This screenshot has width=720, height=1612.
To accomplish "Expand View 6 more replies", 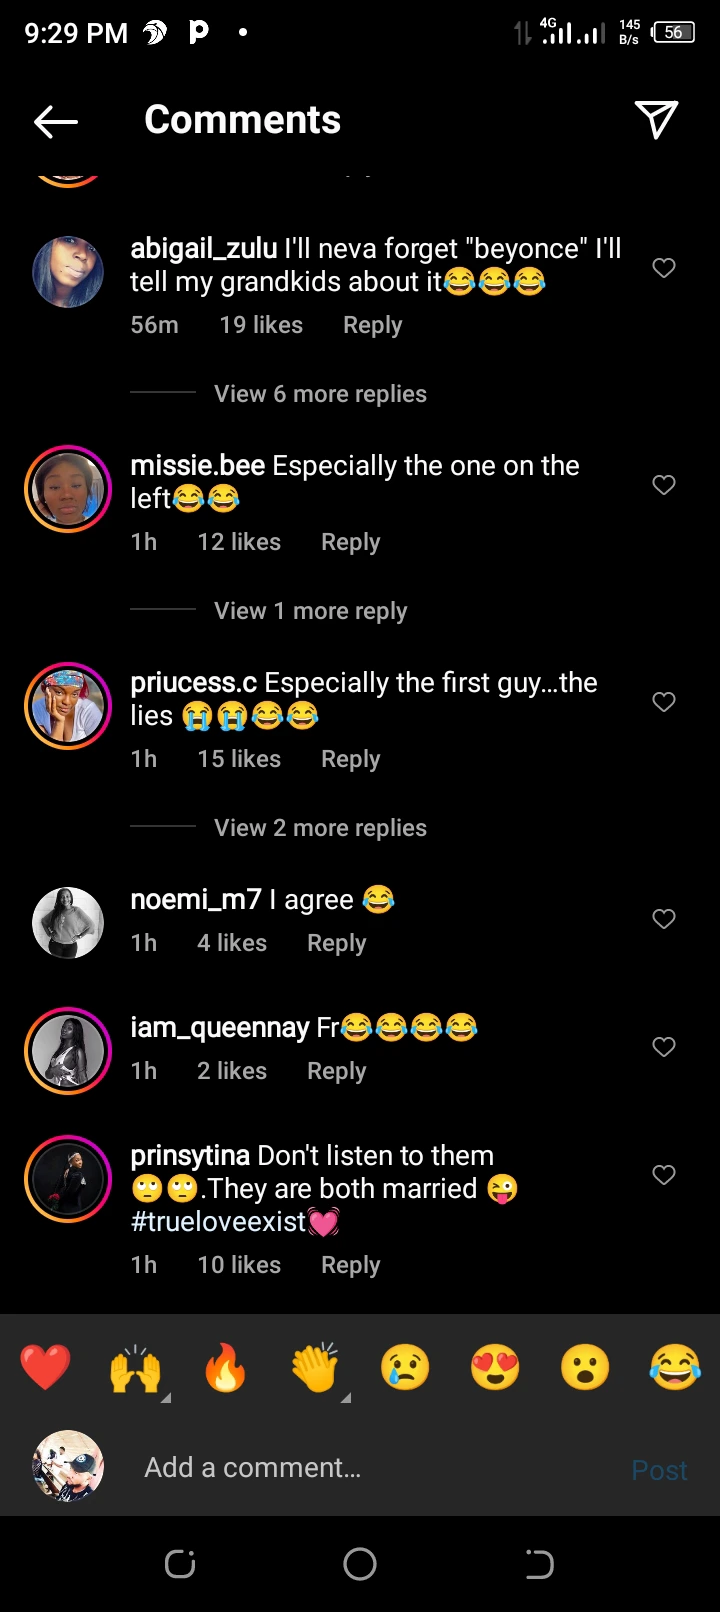I will point(320,394).
